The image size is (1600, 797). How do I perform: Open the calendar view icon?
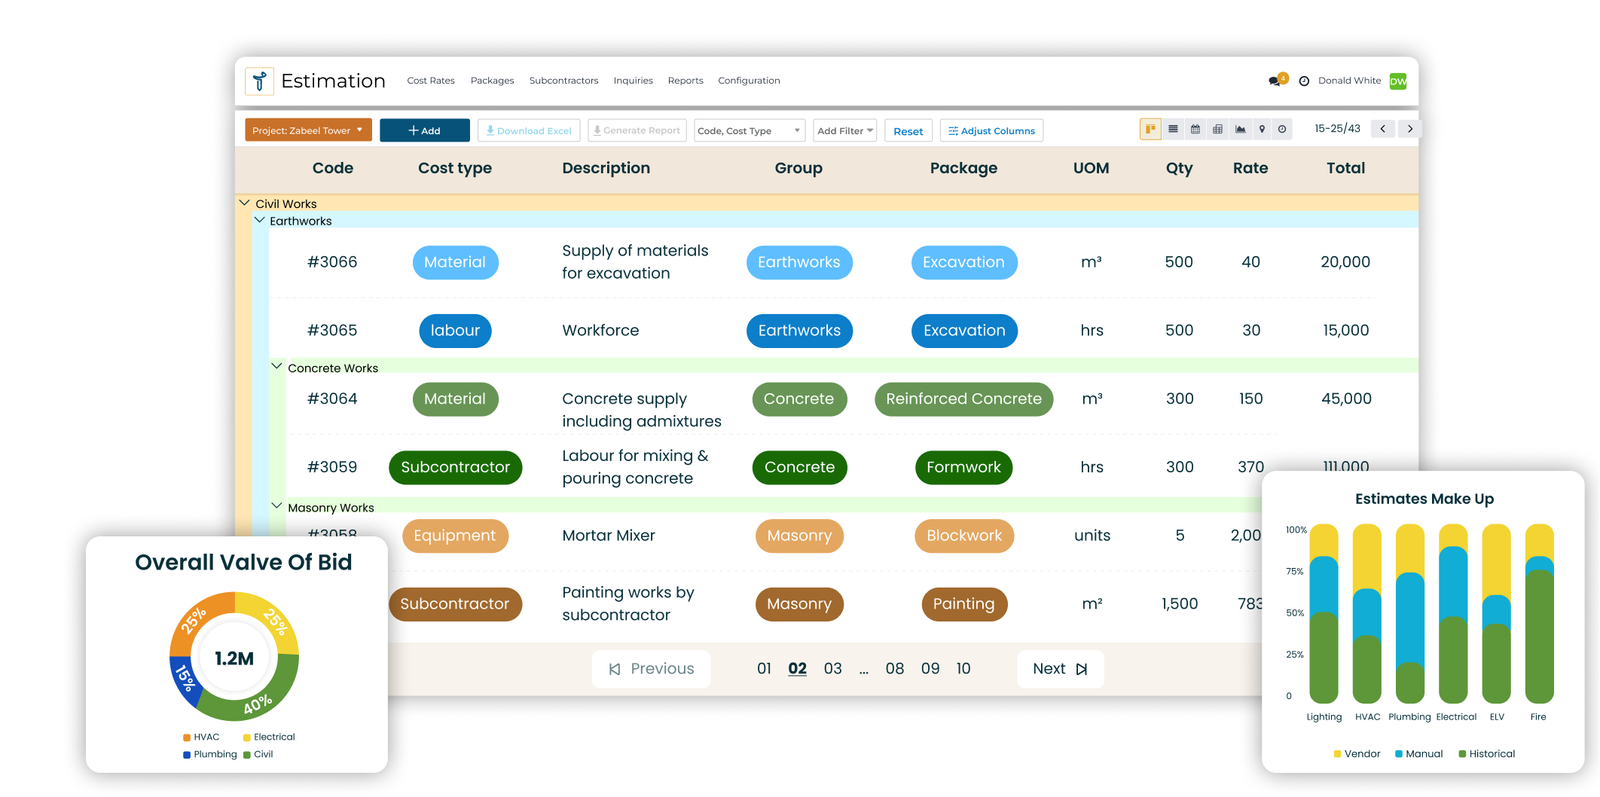[1195, 129]
